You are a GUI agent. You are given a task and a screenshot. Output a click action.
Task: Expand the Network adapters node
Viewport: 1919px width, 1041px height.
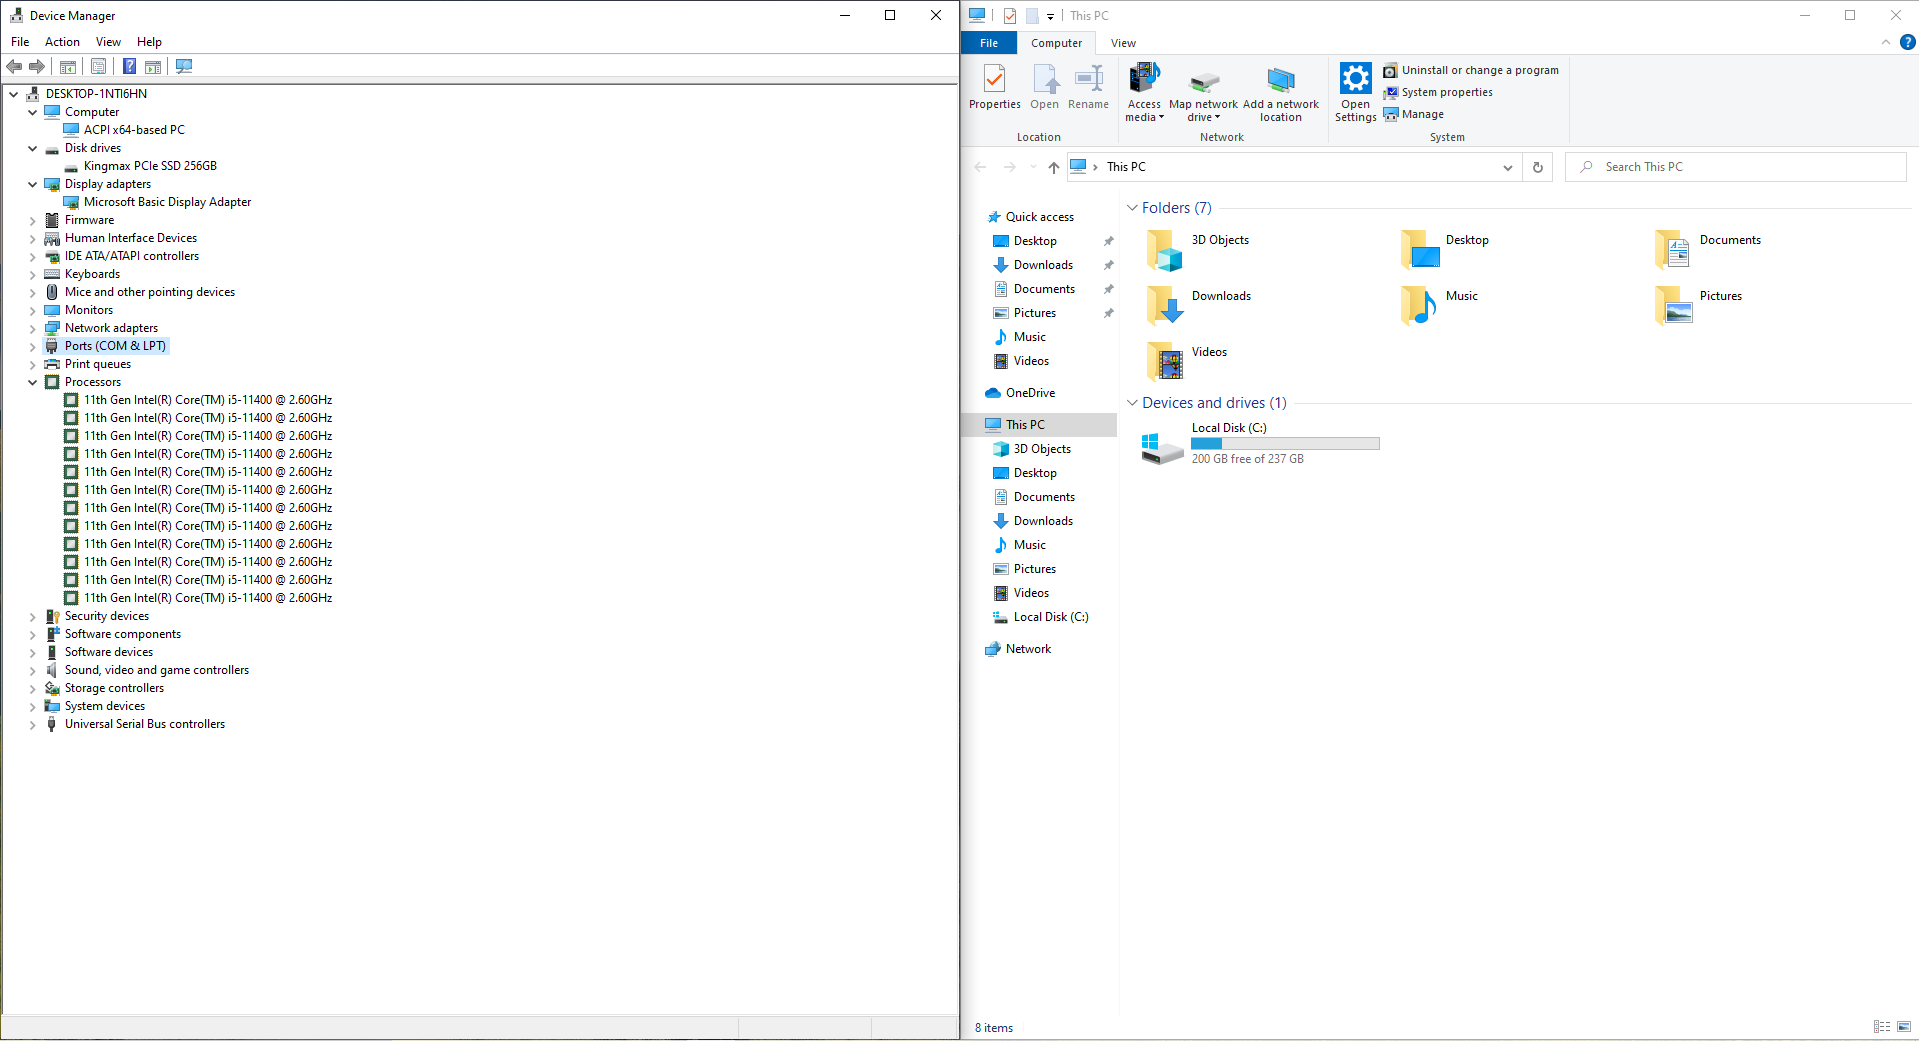33,328
